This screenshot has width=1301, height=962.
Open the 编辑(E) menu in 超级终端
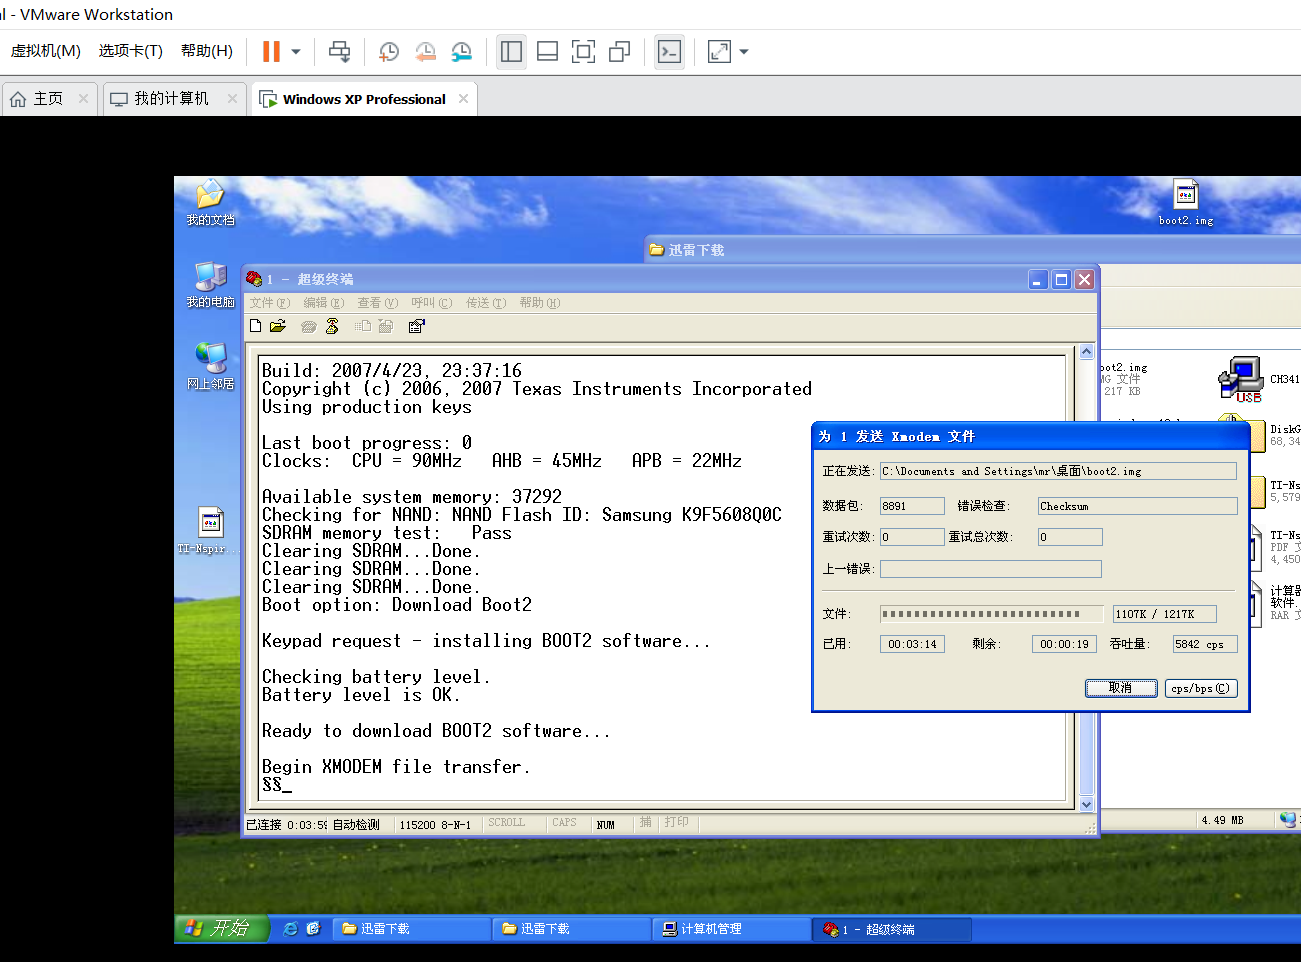coord(323,303)
